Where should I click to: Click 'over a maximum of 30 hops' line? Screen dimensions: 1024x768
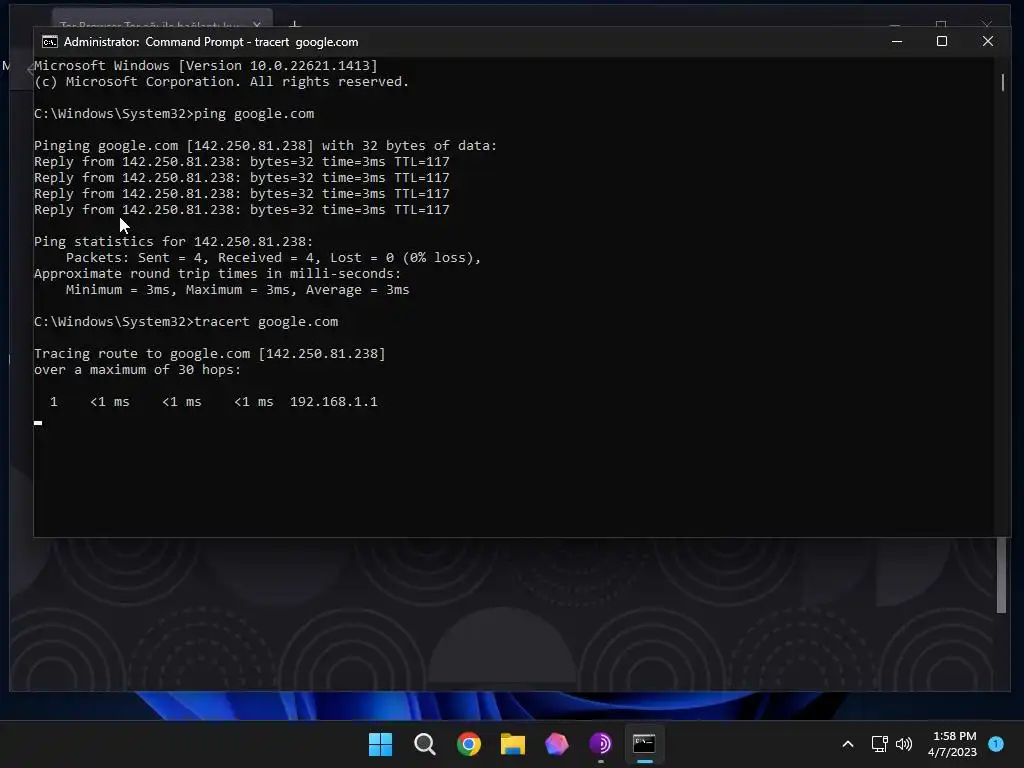(137, 370)
